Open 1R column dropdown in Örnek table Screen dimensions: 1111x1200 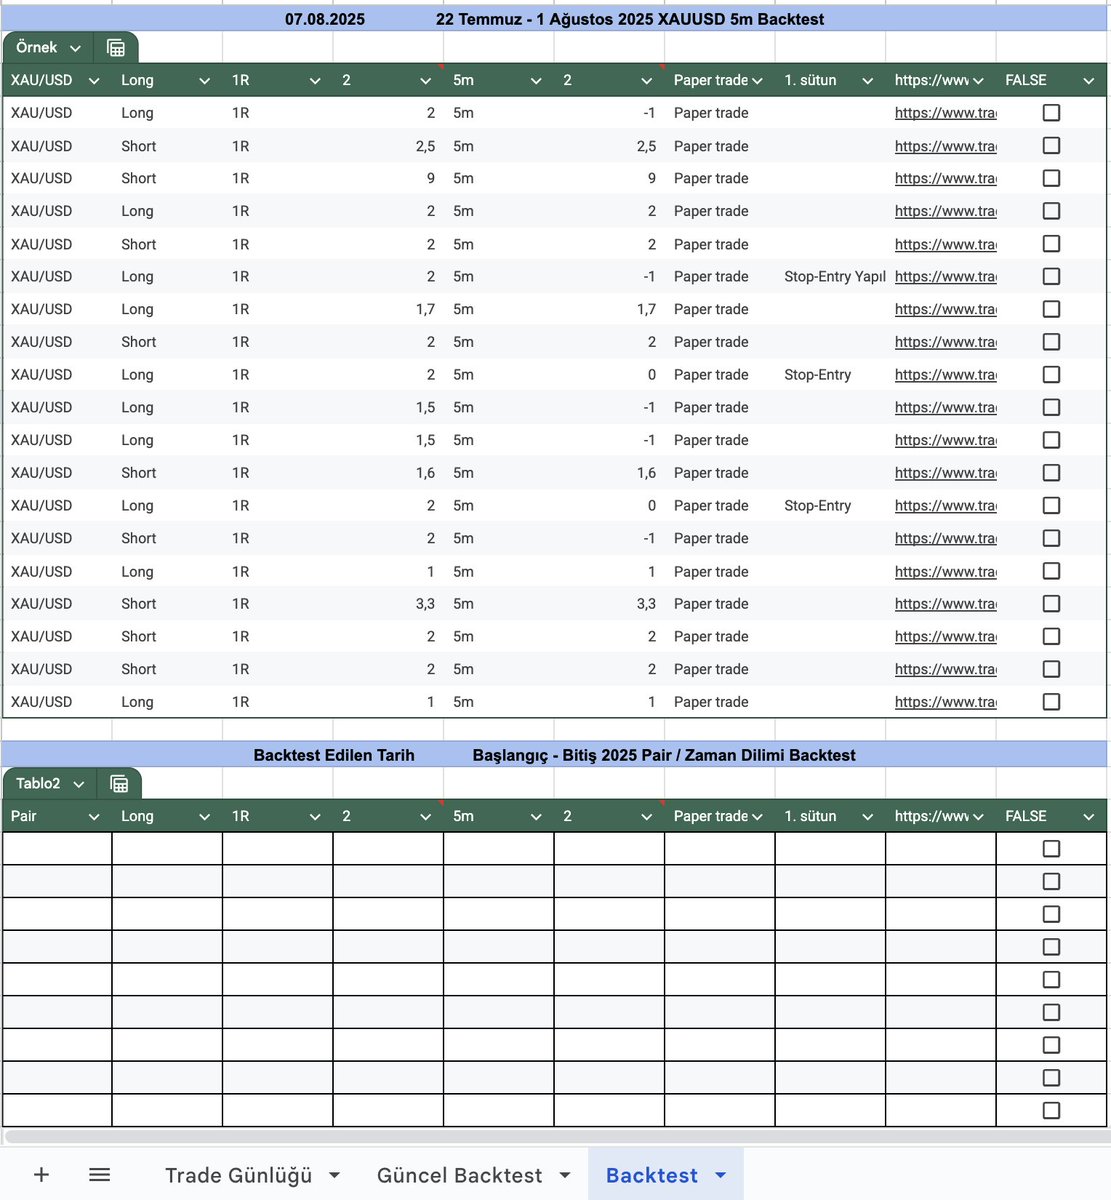[315, 81]
